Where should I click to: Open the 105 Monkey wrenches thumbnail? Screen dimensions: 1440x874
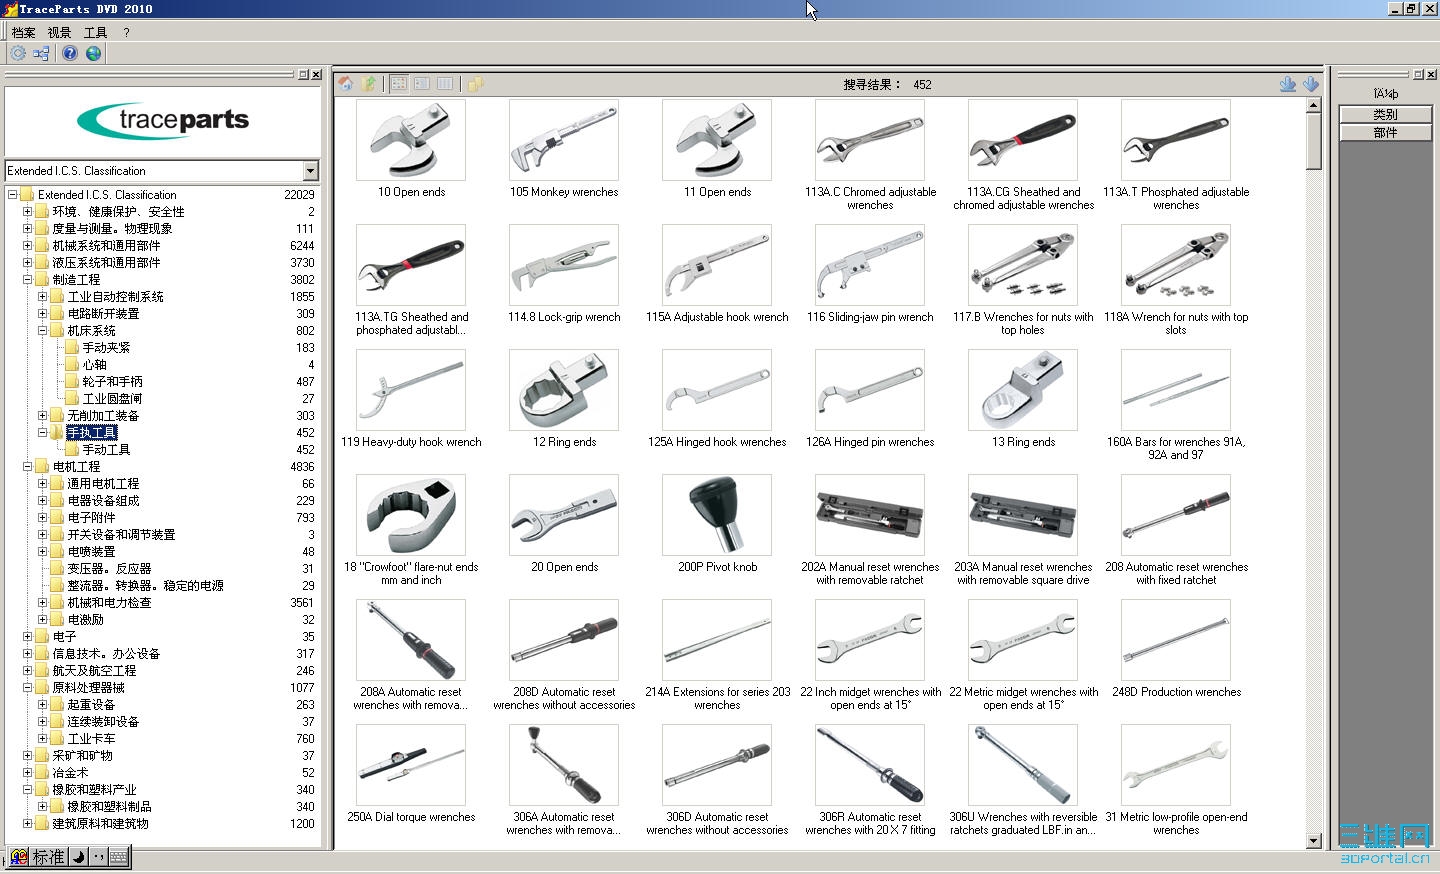click(564, 140)
